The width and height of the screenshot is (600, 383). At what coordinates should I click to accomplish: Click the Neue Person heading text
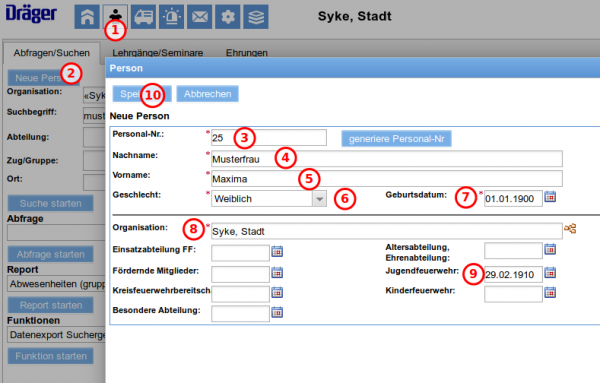[x=139, y=116]
